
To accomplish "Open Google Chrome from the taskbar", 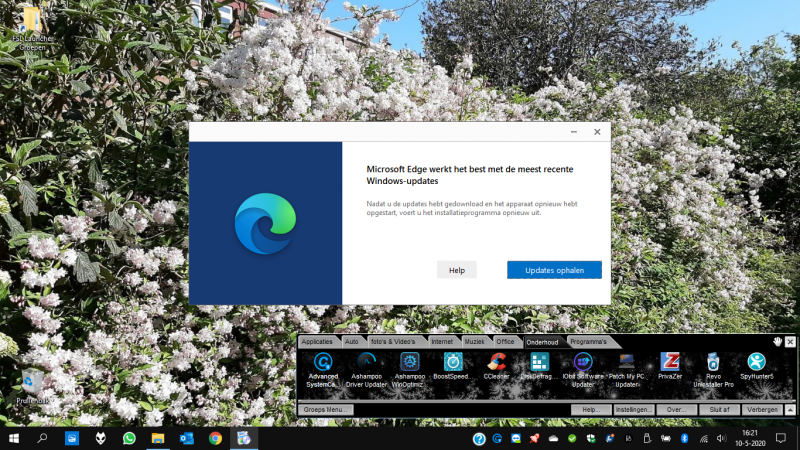I will point(215,438).
